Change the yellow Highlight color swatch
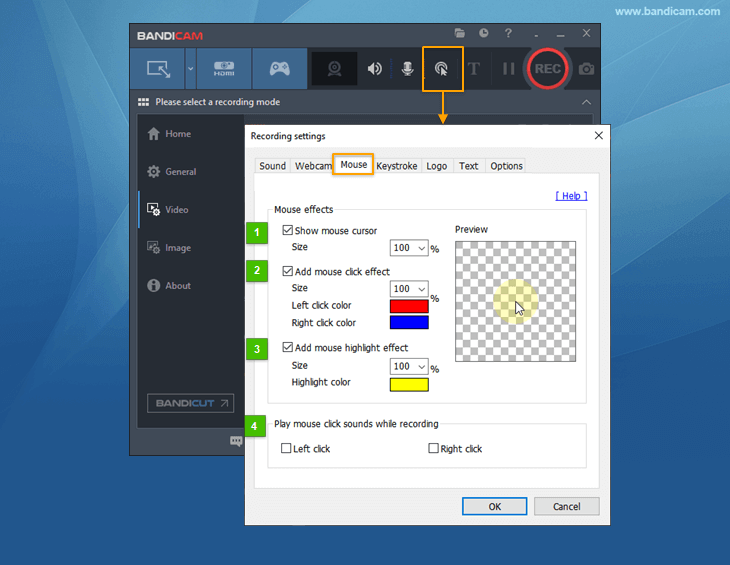The width and height of the screenshot is (730, 565). 409,384
